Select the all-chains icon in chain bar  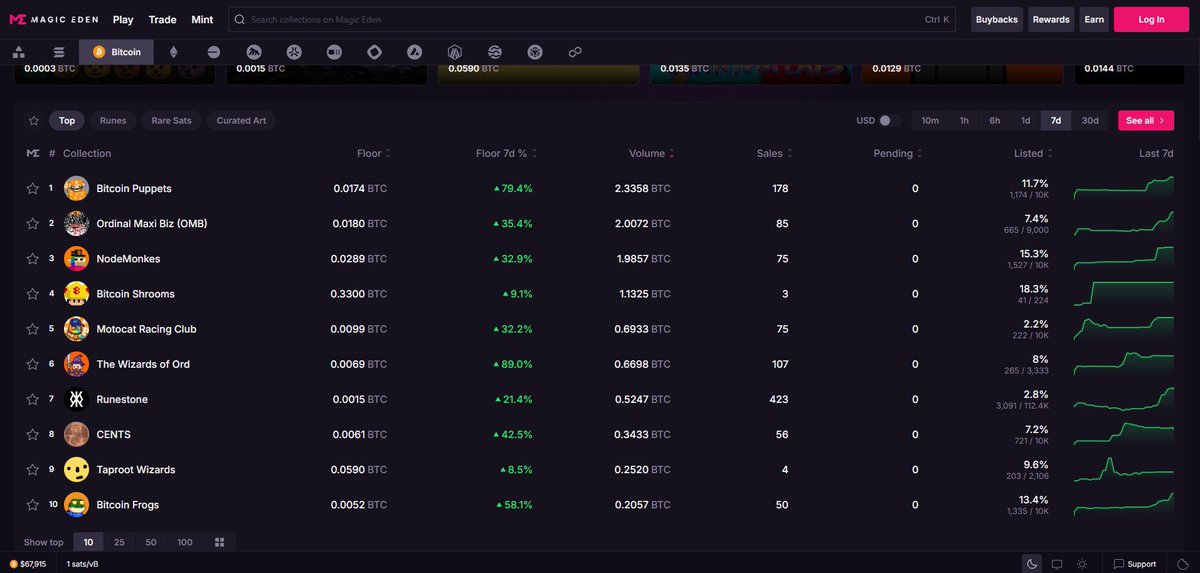(x=19, y=52)
